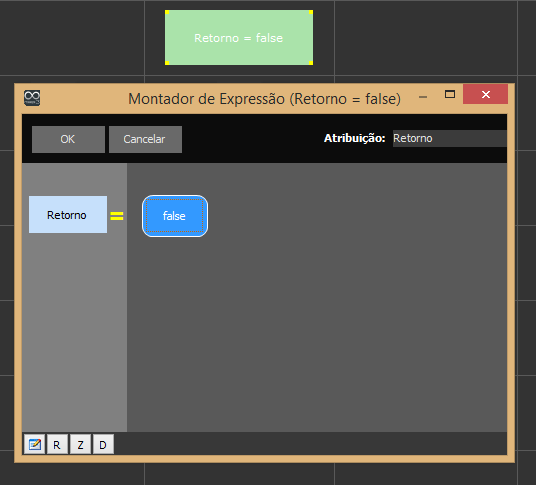Click the bottom-left yellow handle of green node
Viewport: 536px width, 485px height.
tap(167, 63)
